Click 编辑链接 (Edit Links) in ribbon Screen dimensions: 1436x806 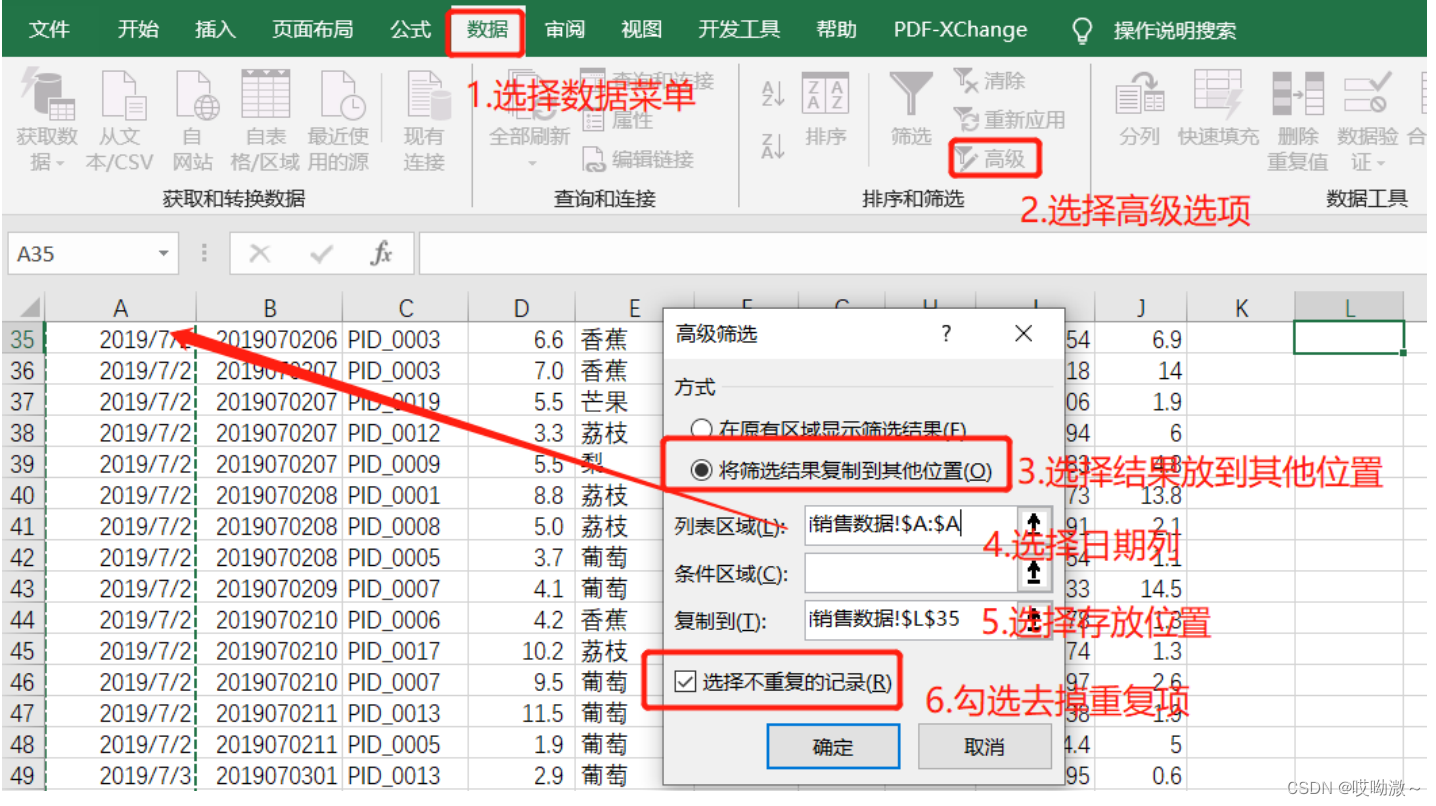coord(638,159)
